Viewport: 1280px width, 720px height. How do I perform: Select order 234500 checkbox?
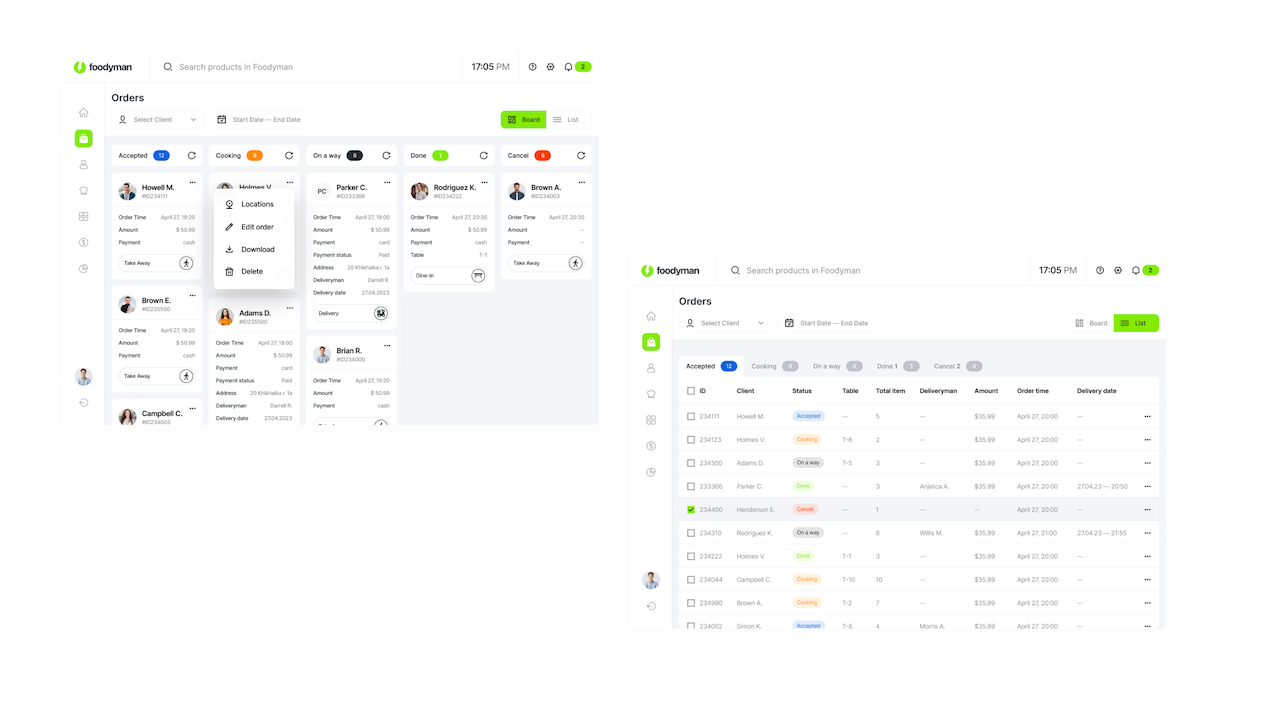pos(691,463)
